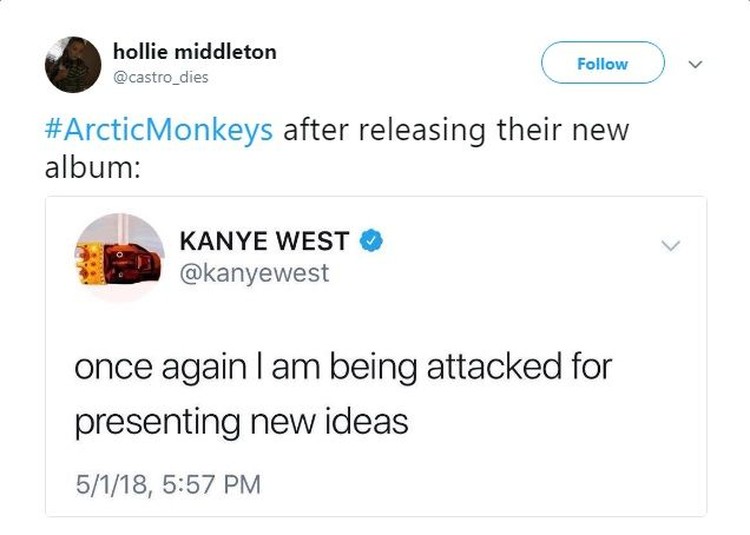Image resolution: width=750 pixels, height=535 pixels.
Task: Click the @castro_dies handle
Action: 160,77
